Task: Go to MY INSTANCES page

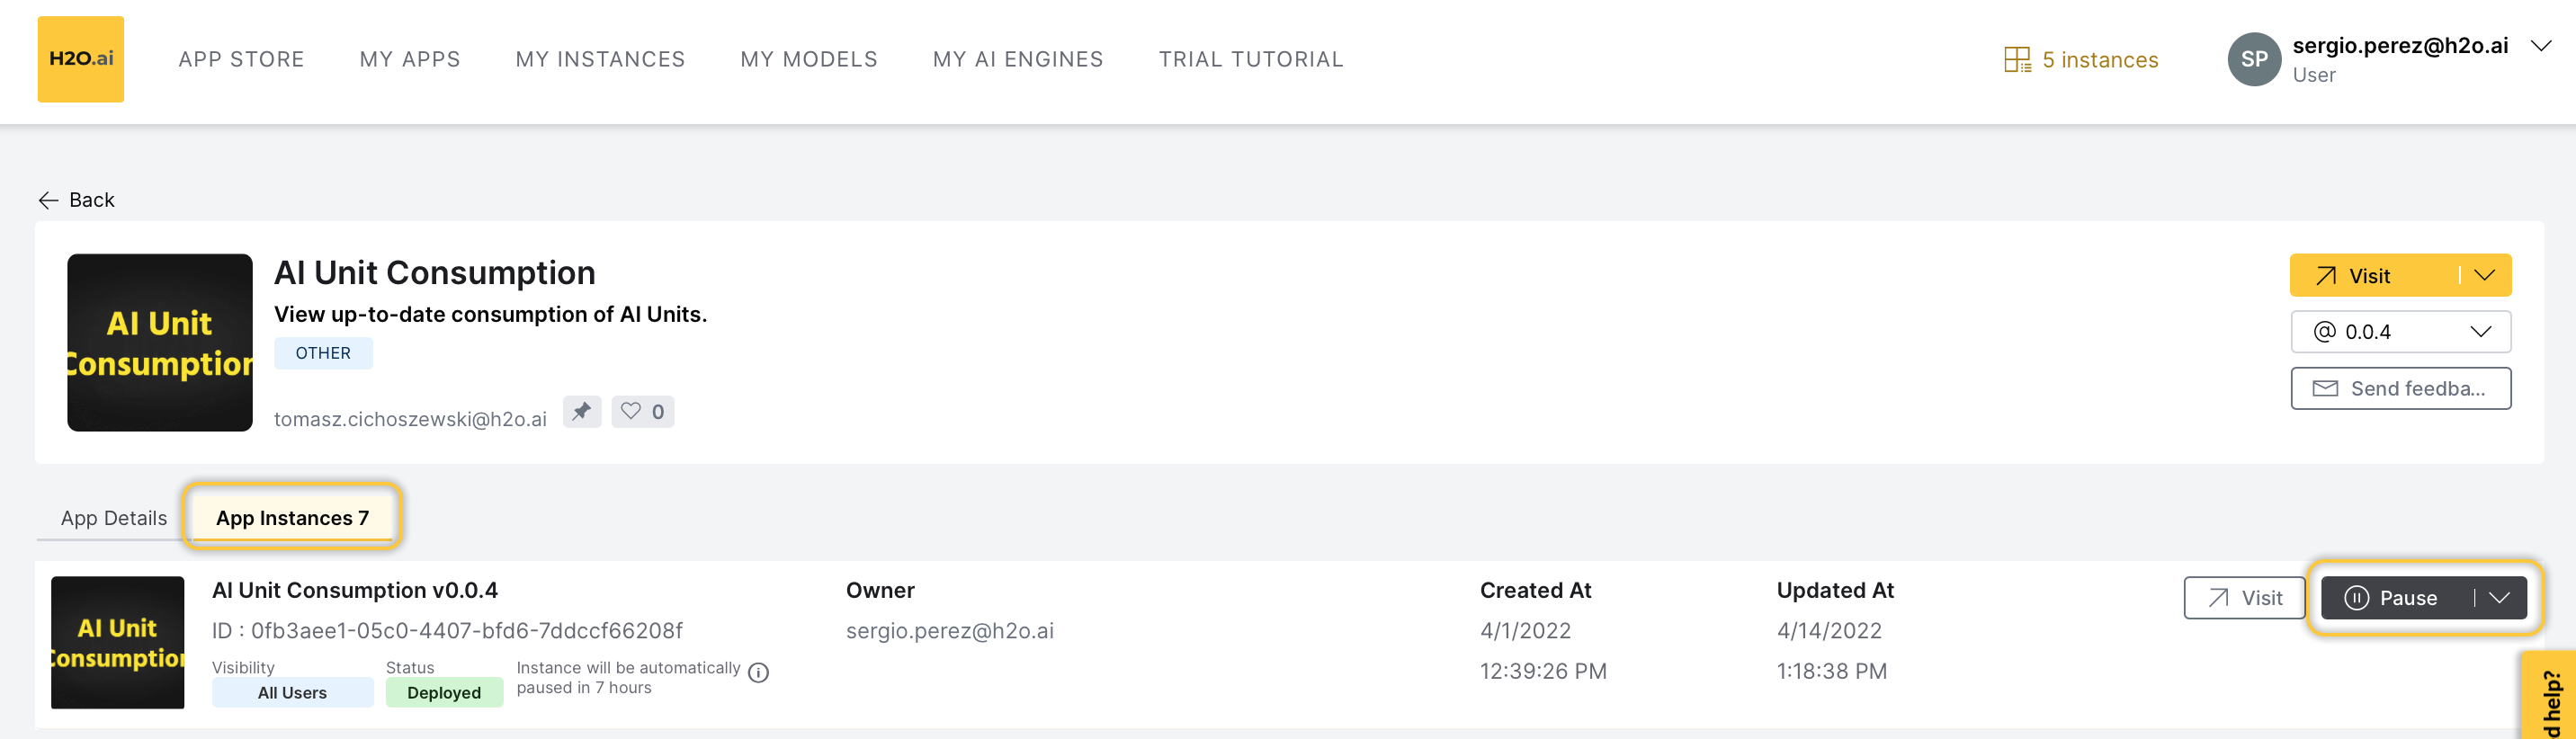Action: coord(600,59)
